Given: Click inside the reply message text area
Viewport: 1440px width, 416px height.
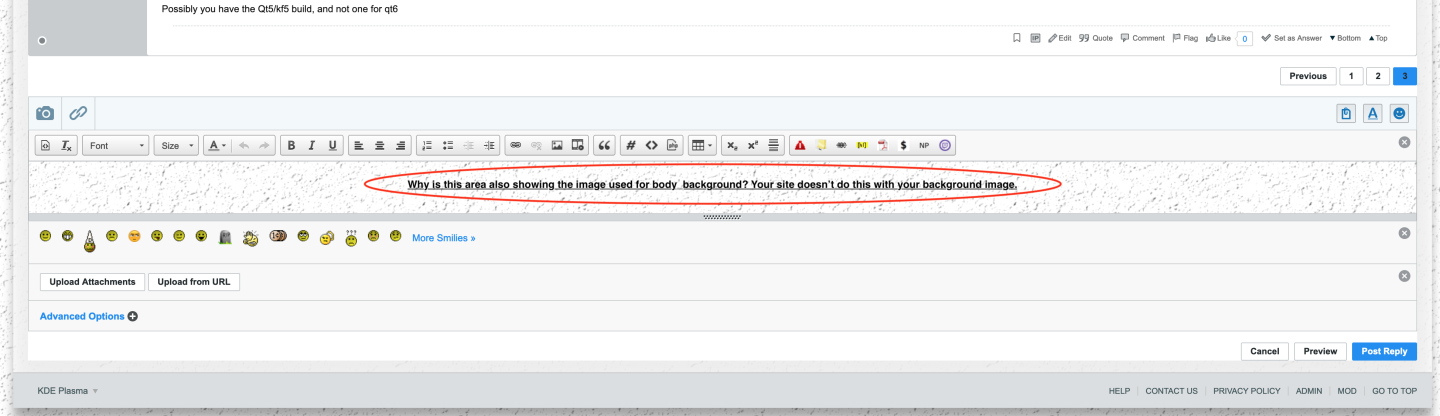Looking at the screenshot, I should coord(722,187).
